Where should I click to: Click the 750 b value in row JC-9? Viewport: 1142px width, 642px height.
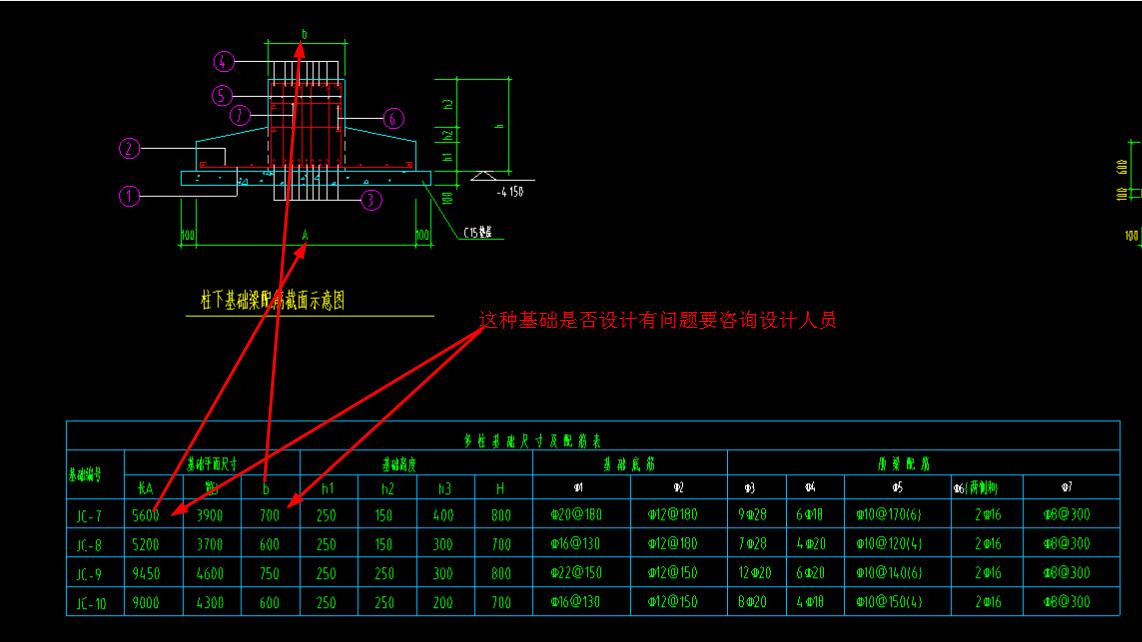[269, 574]
